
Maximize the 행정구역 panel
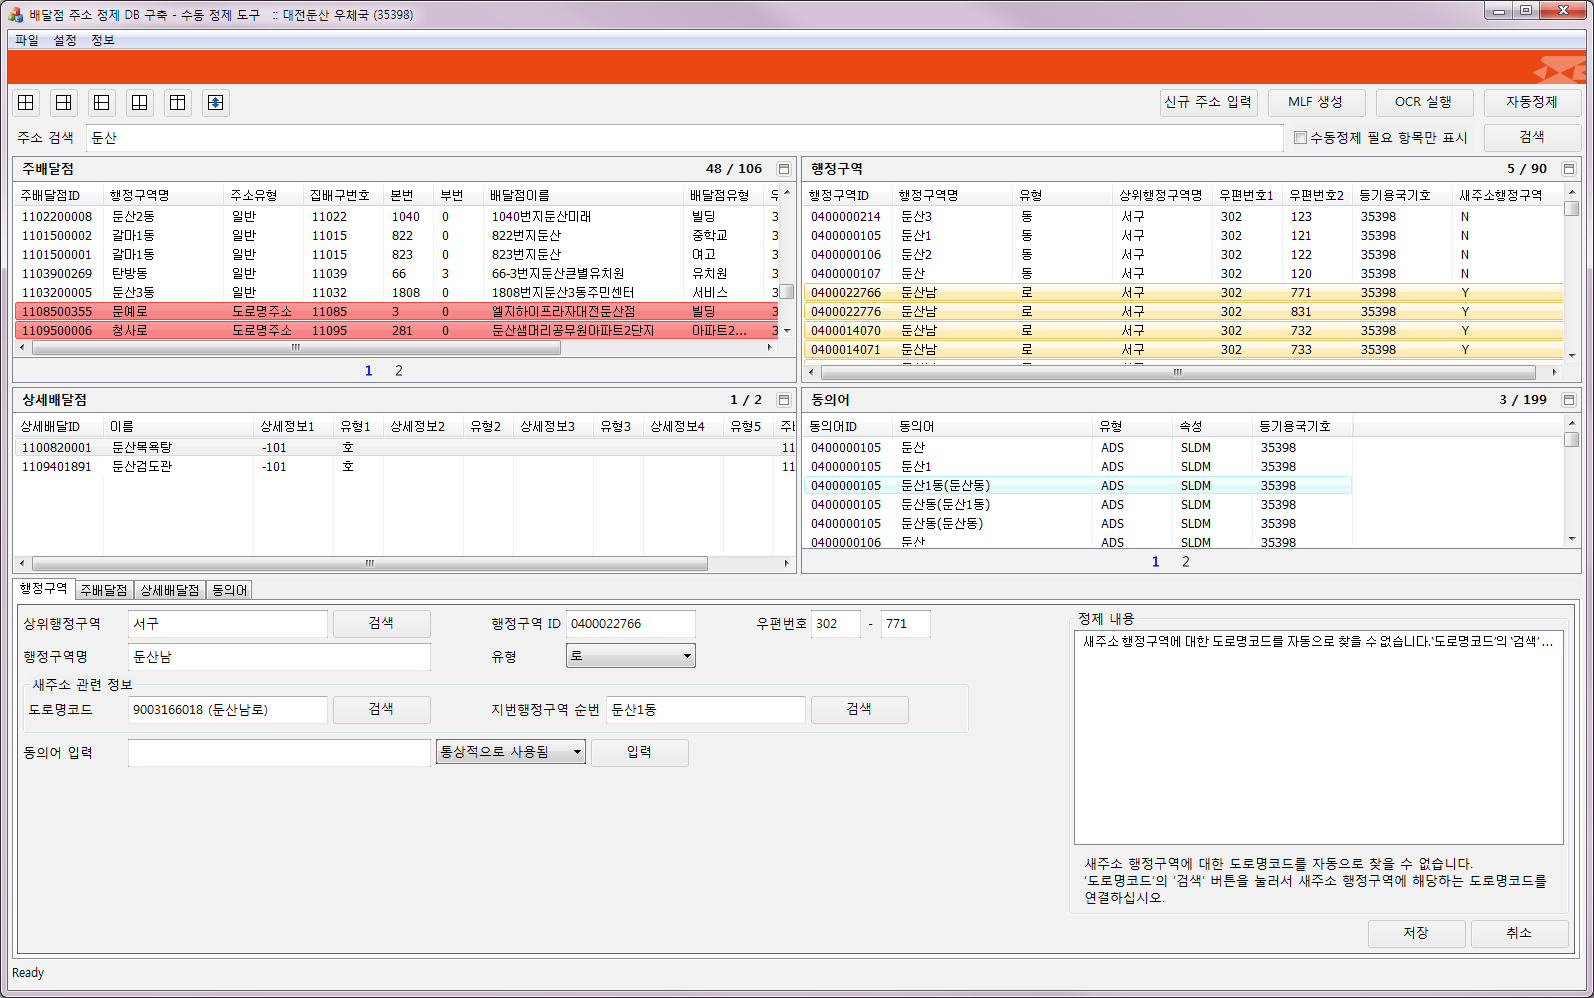point(1569,170)
